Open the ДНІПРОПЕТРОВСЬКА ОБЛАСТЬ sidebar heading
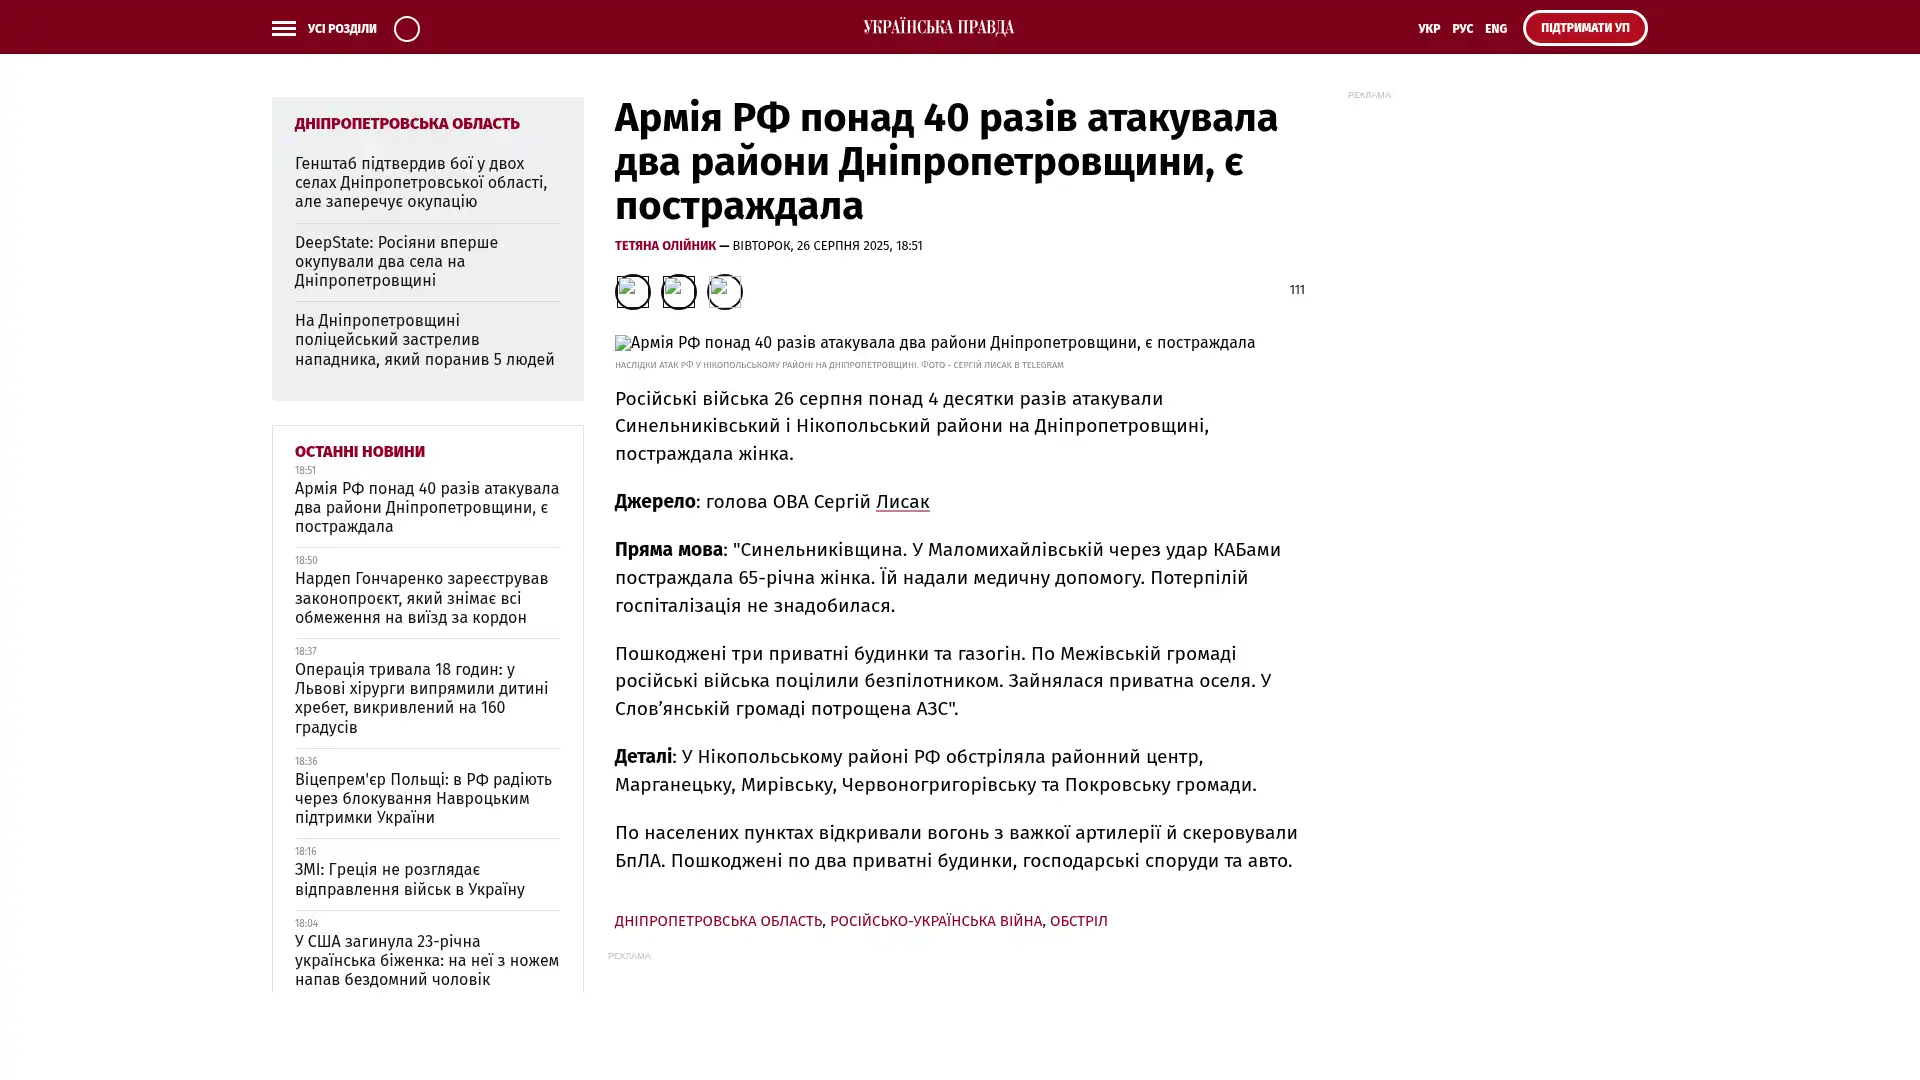 (406, 124)
